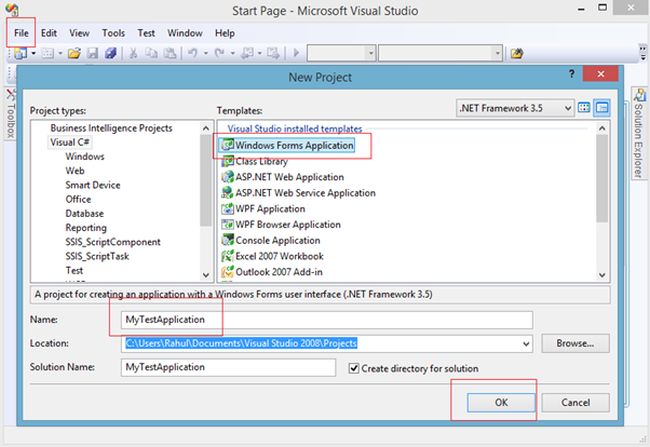Click the Paste clipboard icon
Viewport: 650px width, 447px height.
pyautogui.click(x=170, y=53)
